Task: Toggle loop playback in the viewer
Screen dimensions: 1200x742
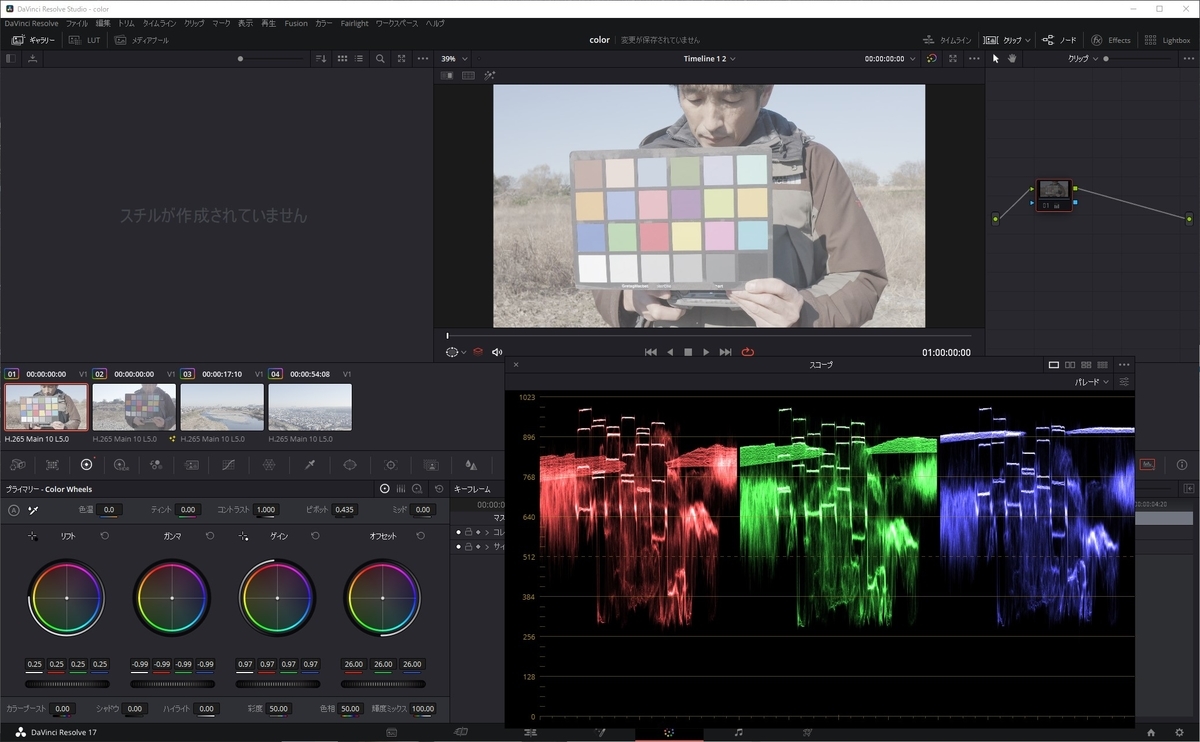Action: [748, 352]
